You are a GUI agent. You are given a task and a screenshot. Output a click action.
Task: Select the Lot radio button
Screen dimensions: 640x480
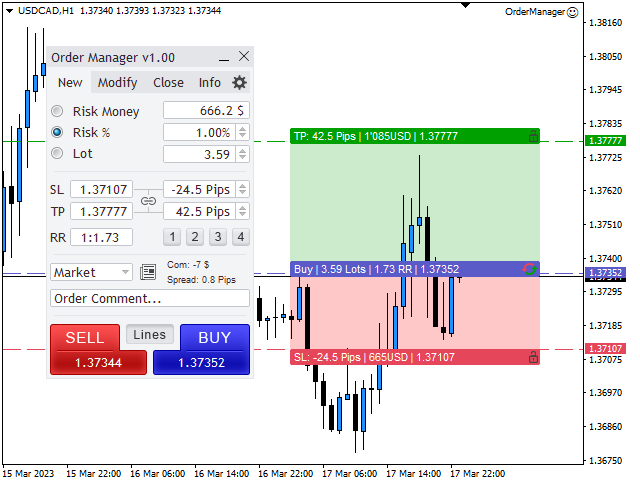(57, 153)
